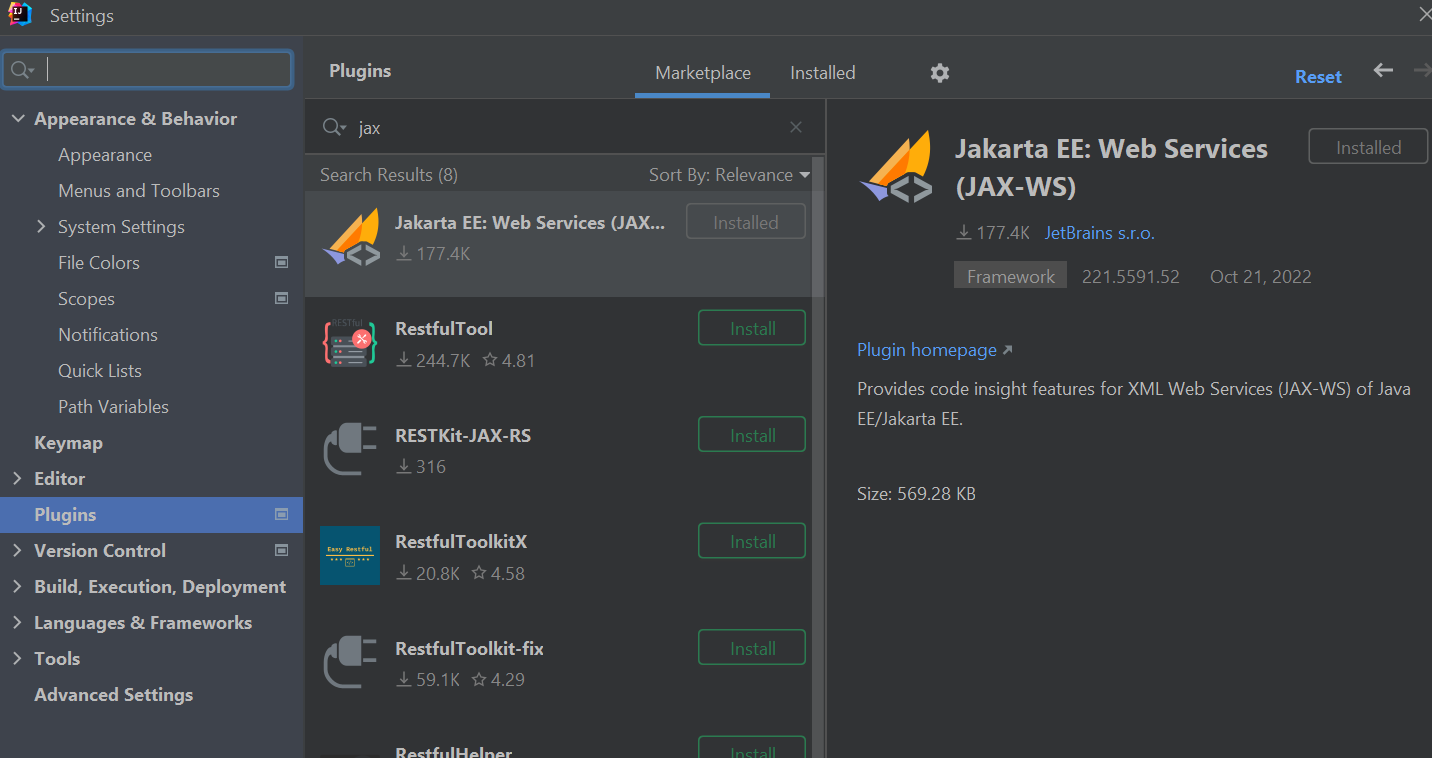Expand Languages & Frameworks section

[17, 623]
